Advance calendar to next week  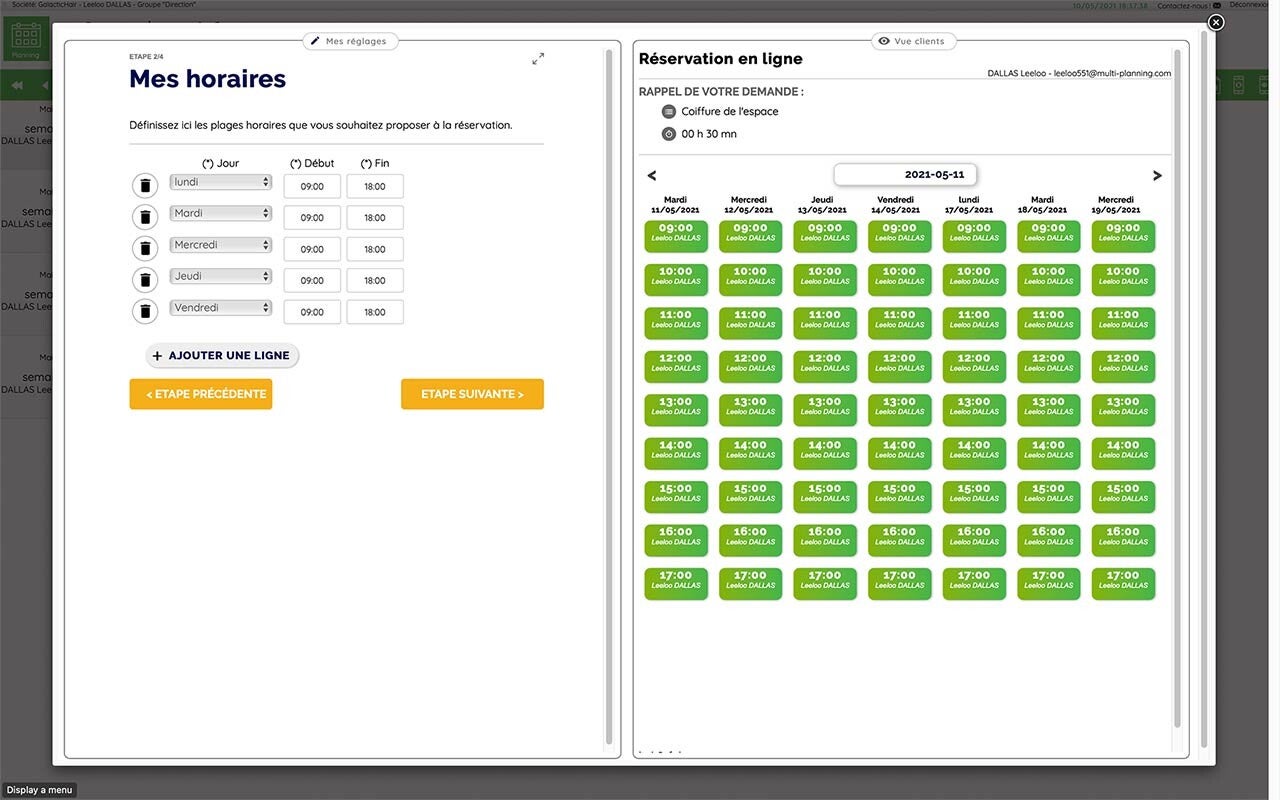(x=1157, y=176)
